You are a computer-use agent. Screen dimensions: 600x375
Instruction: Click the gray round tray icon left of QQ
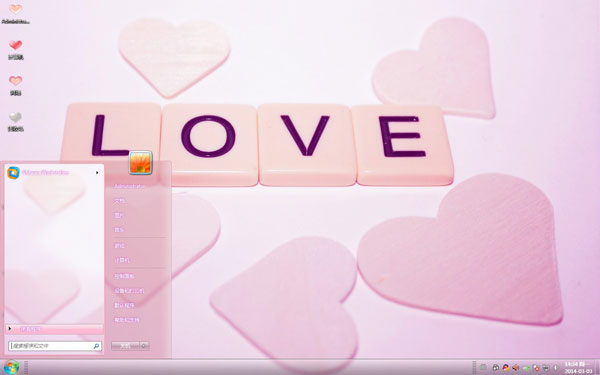[495, 368]
